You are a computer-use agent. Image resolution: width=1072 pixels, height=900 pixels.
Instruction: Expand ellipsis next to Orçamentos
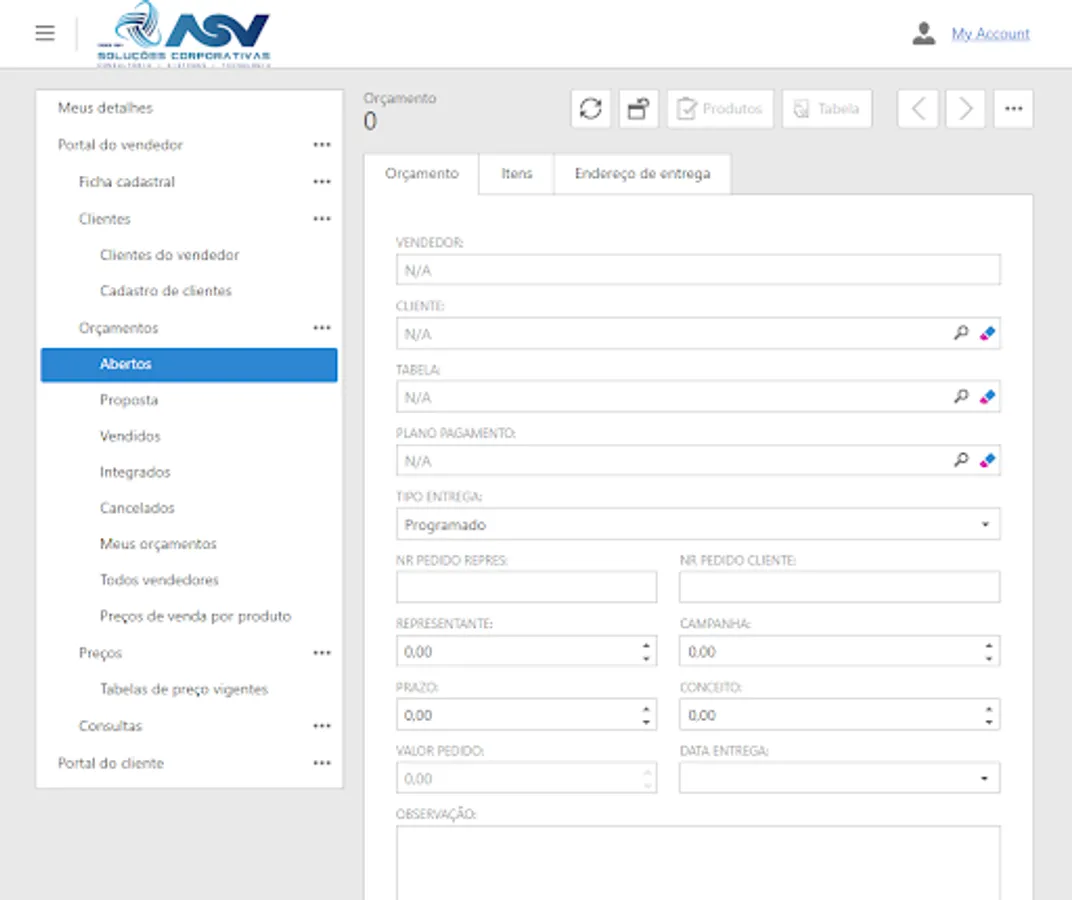click(x=322, y=328)
